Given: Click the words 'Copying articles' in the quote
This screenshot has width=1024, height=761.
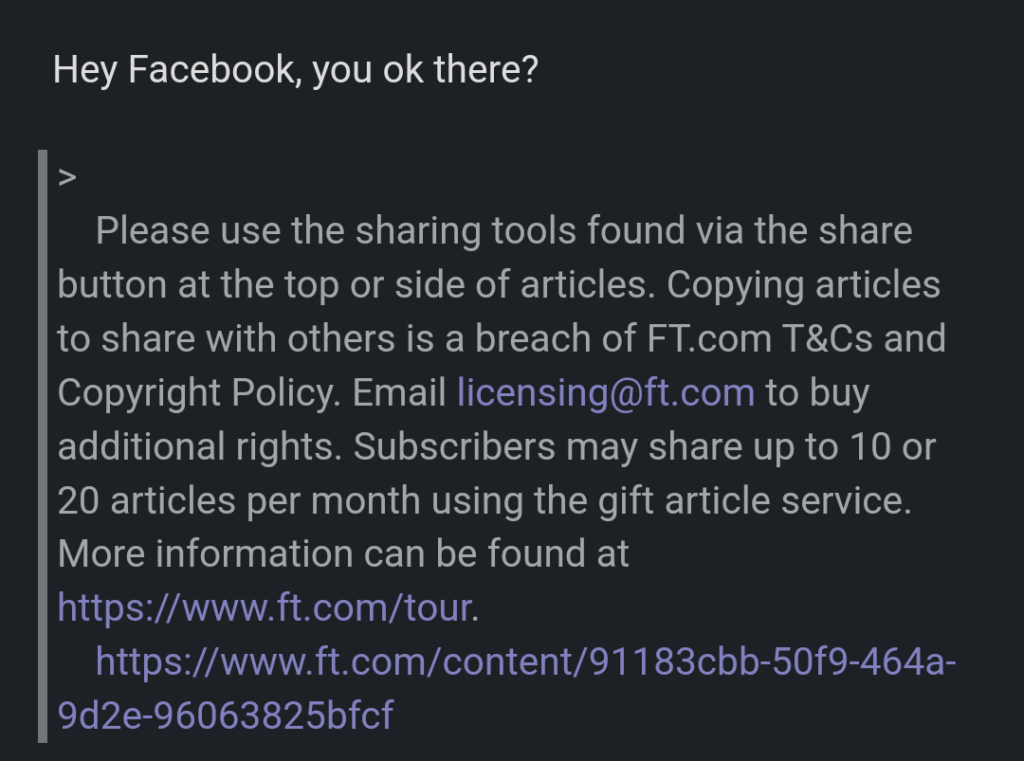Looking at the screenshot, I should click(803, 286).
